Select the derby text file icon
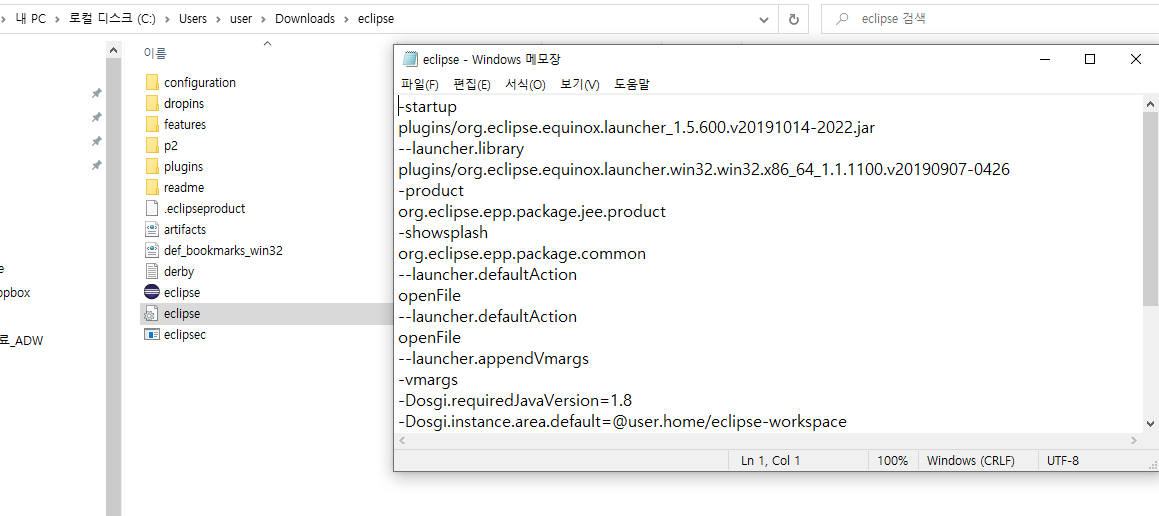Screen dimensions: 1159x516 152,271
